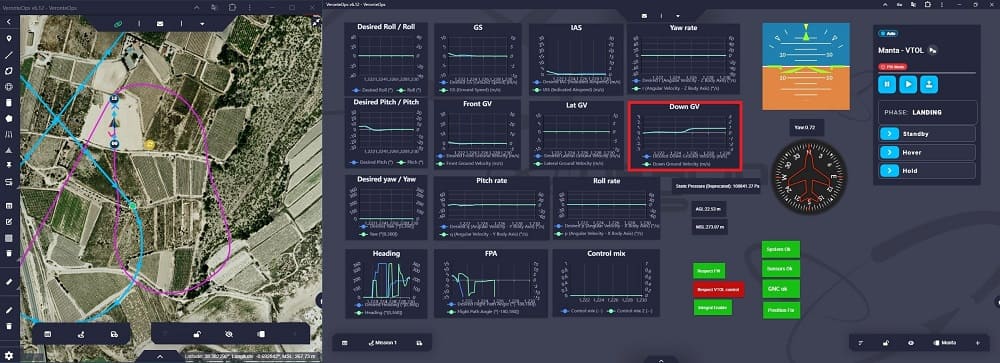Click the green link icon on the map toolbar
The width and height of the screenshot is (1000, 363).
118,24
